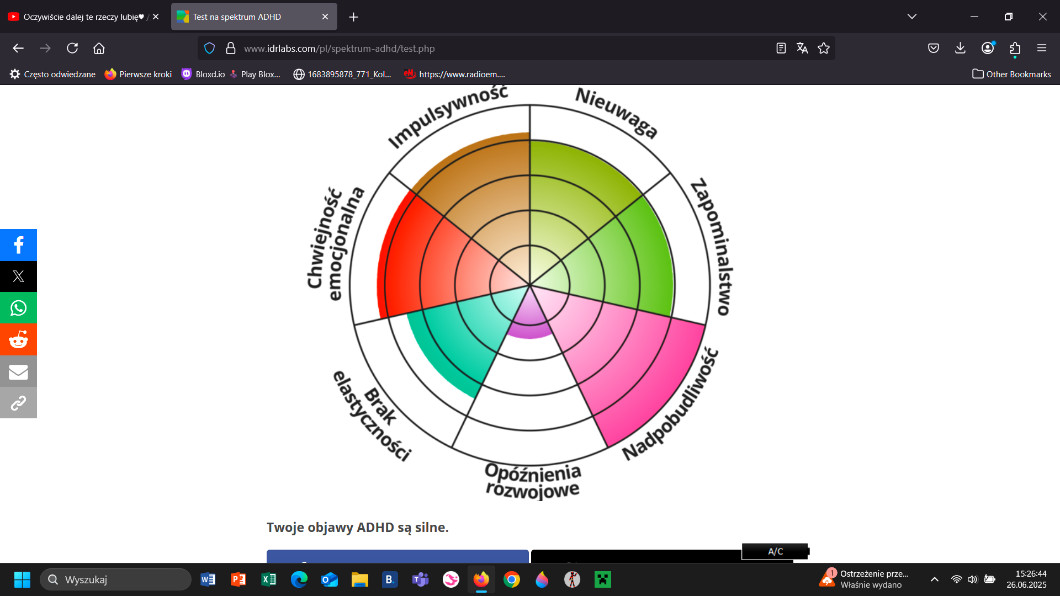Share the page via WhatsApp
Viewport: 1060px width, 596px height.
tap(18, 308)
